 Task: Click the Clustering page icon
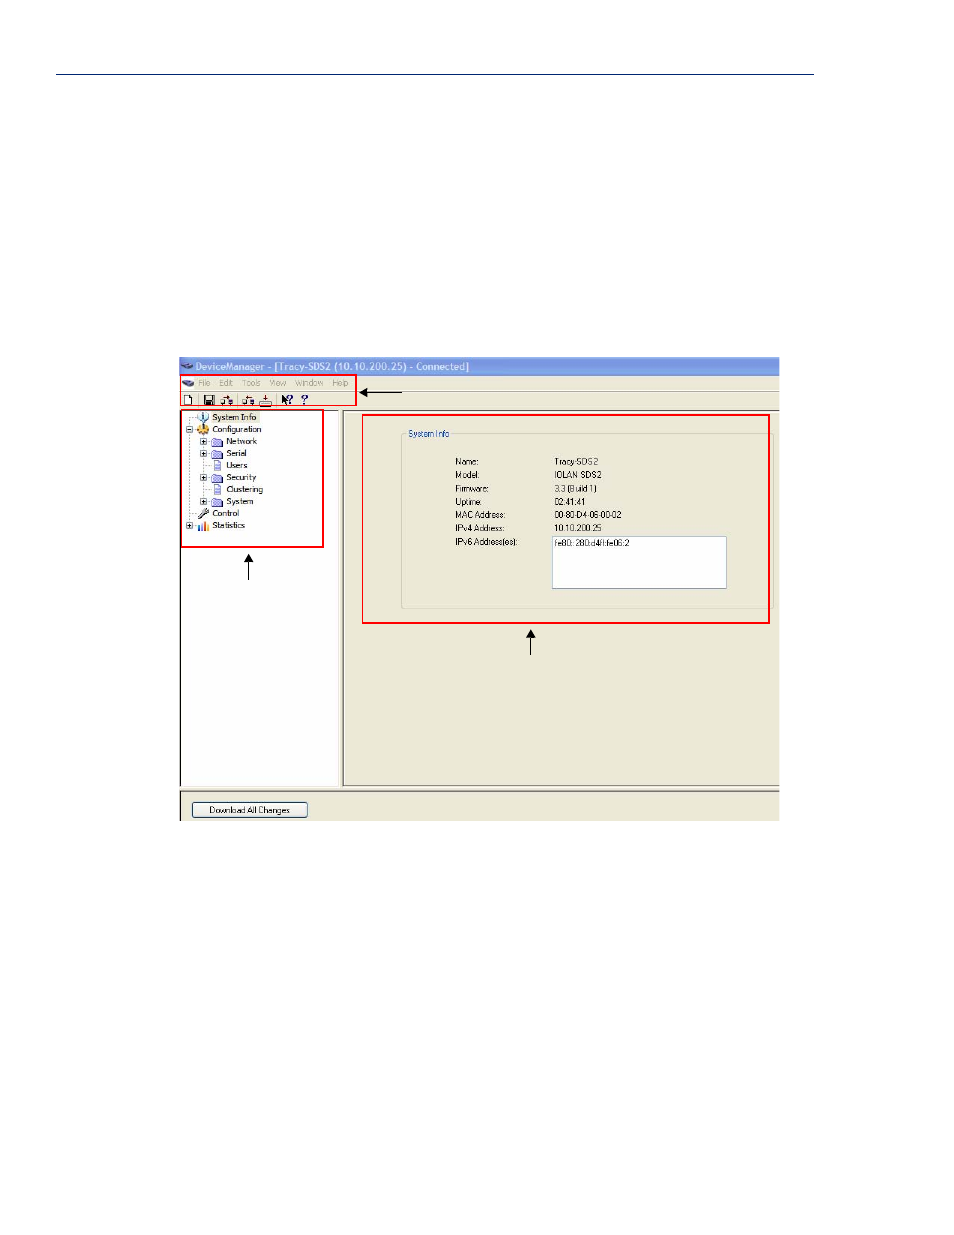click(217, 489)
